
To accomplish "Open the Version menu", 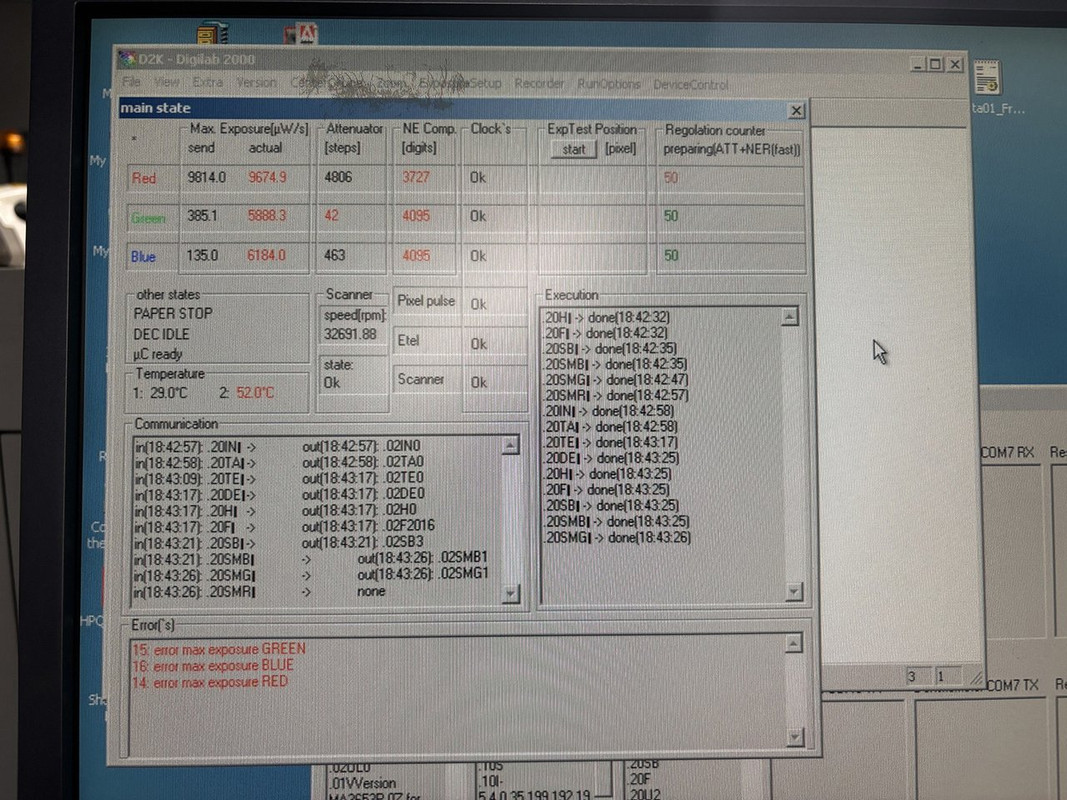I will [257, 83].
